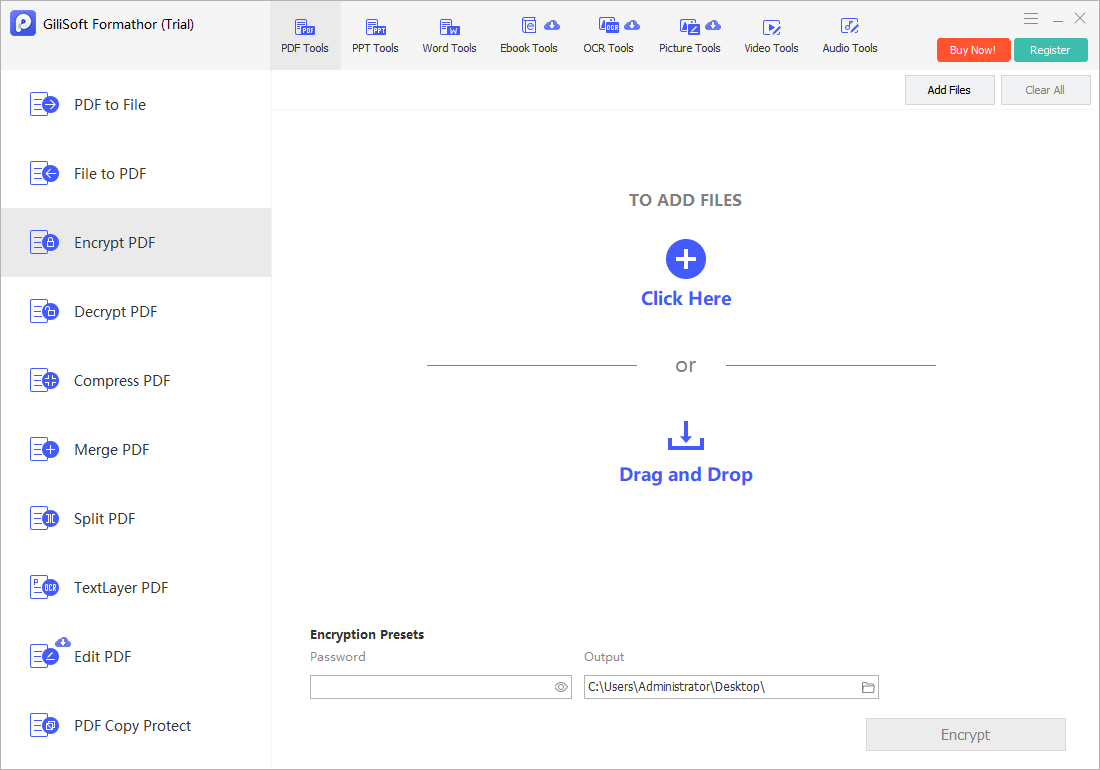1100x770 pixels.
Task: Click the blue plus add-file icon
Action: pyautogui.click(x=685, y=259)
